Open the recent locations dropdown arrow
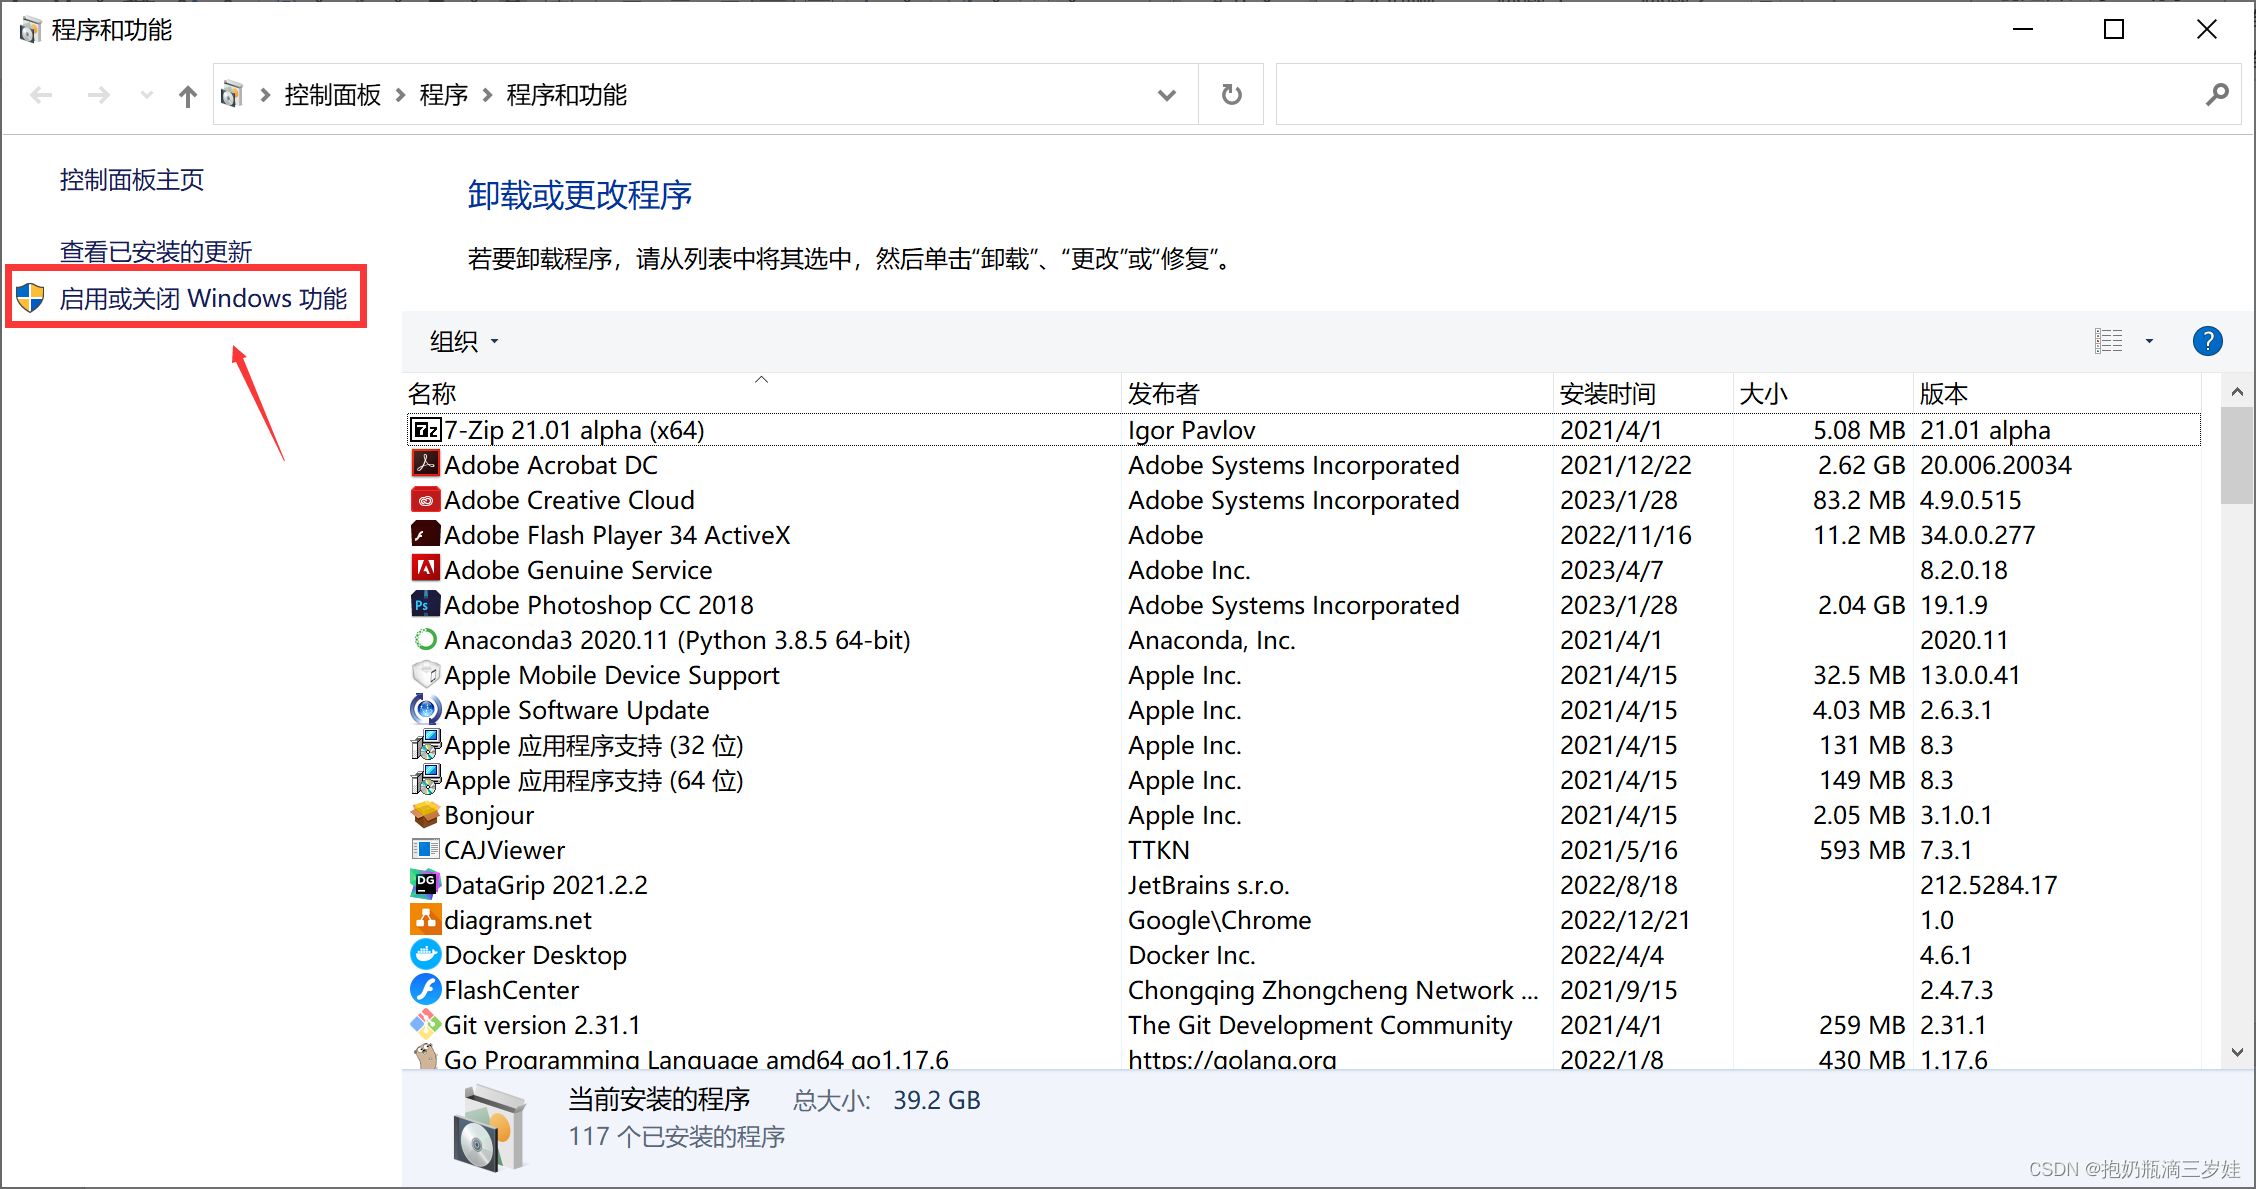The image size is (2256, 1189). (x=147, y=95)
